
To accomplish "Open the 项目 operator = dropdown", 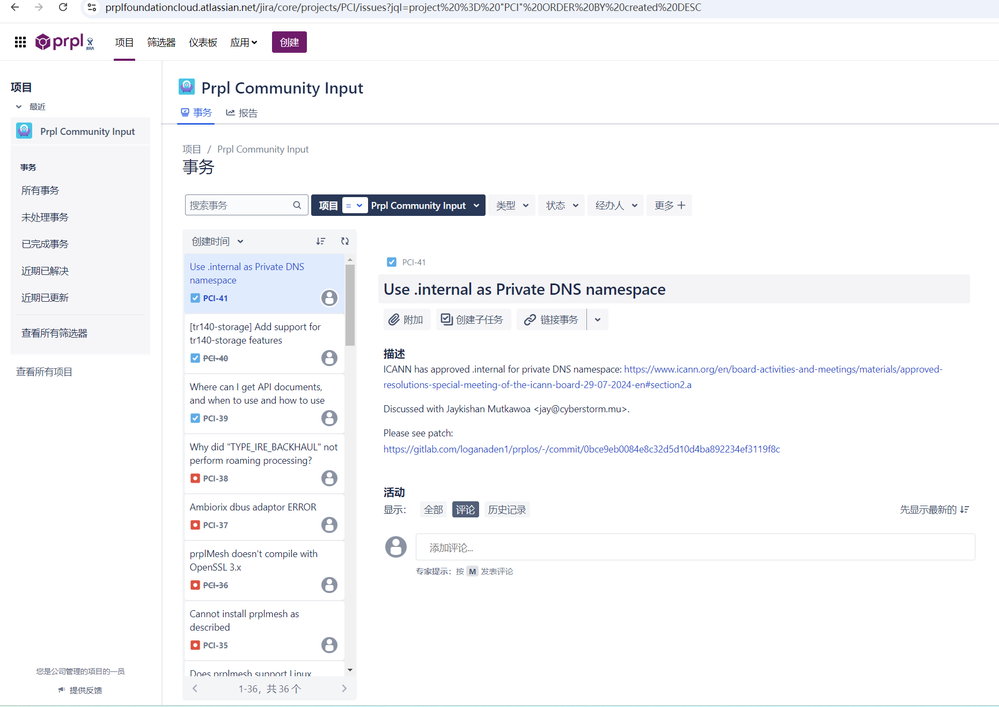I will (x=354, y=205).
